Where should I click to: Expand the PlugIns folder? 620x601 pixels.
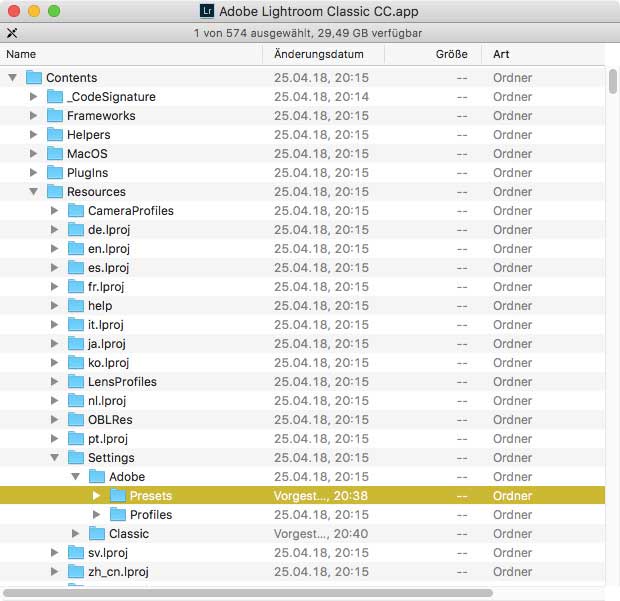coord(34,172)
